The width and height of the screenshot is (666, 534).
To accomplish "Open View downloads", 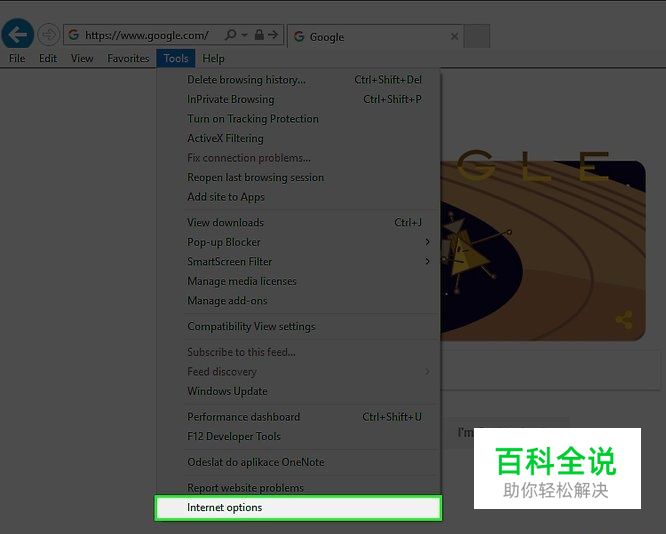I will pos(299,223).
